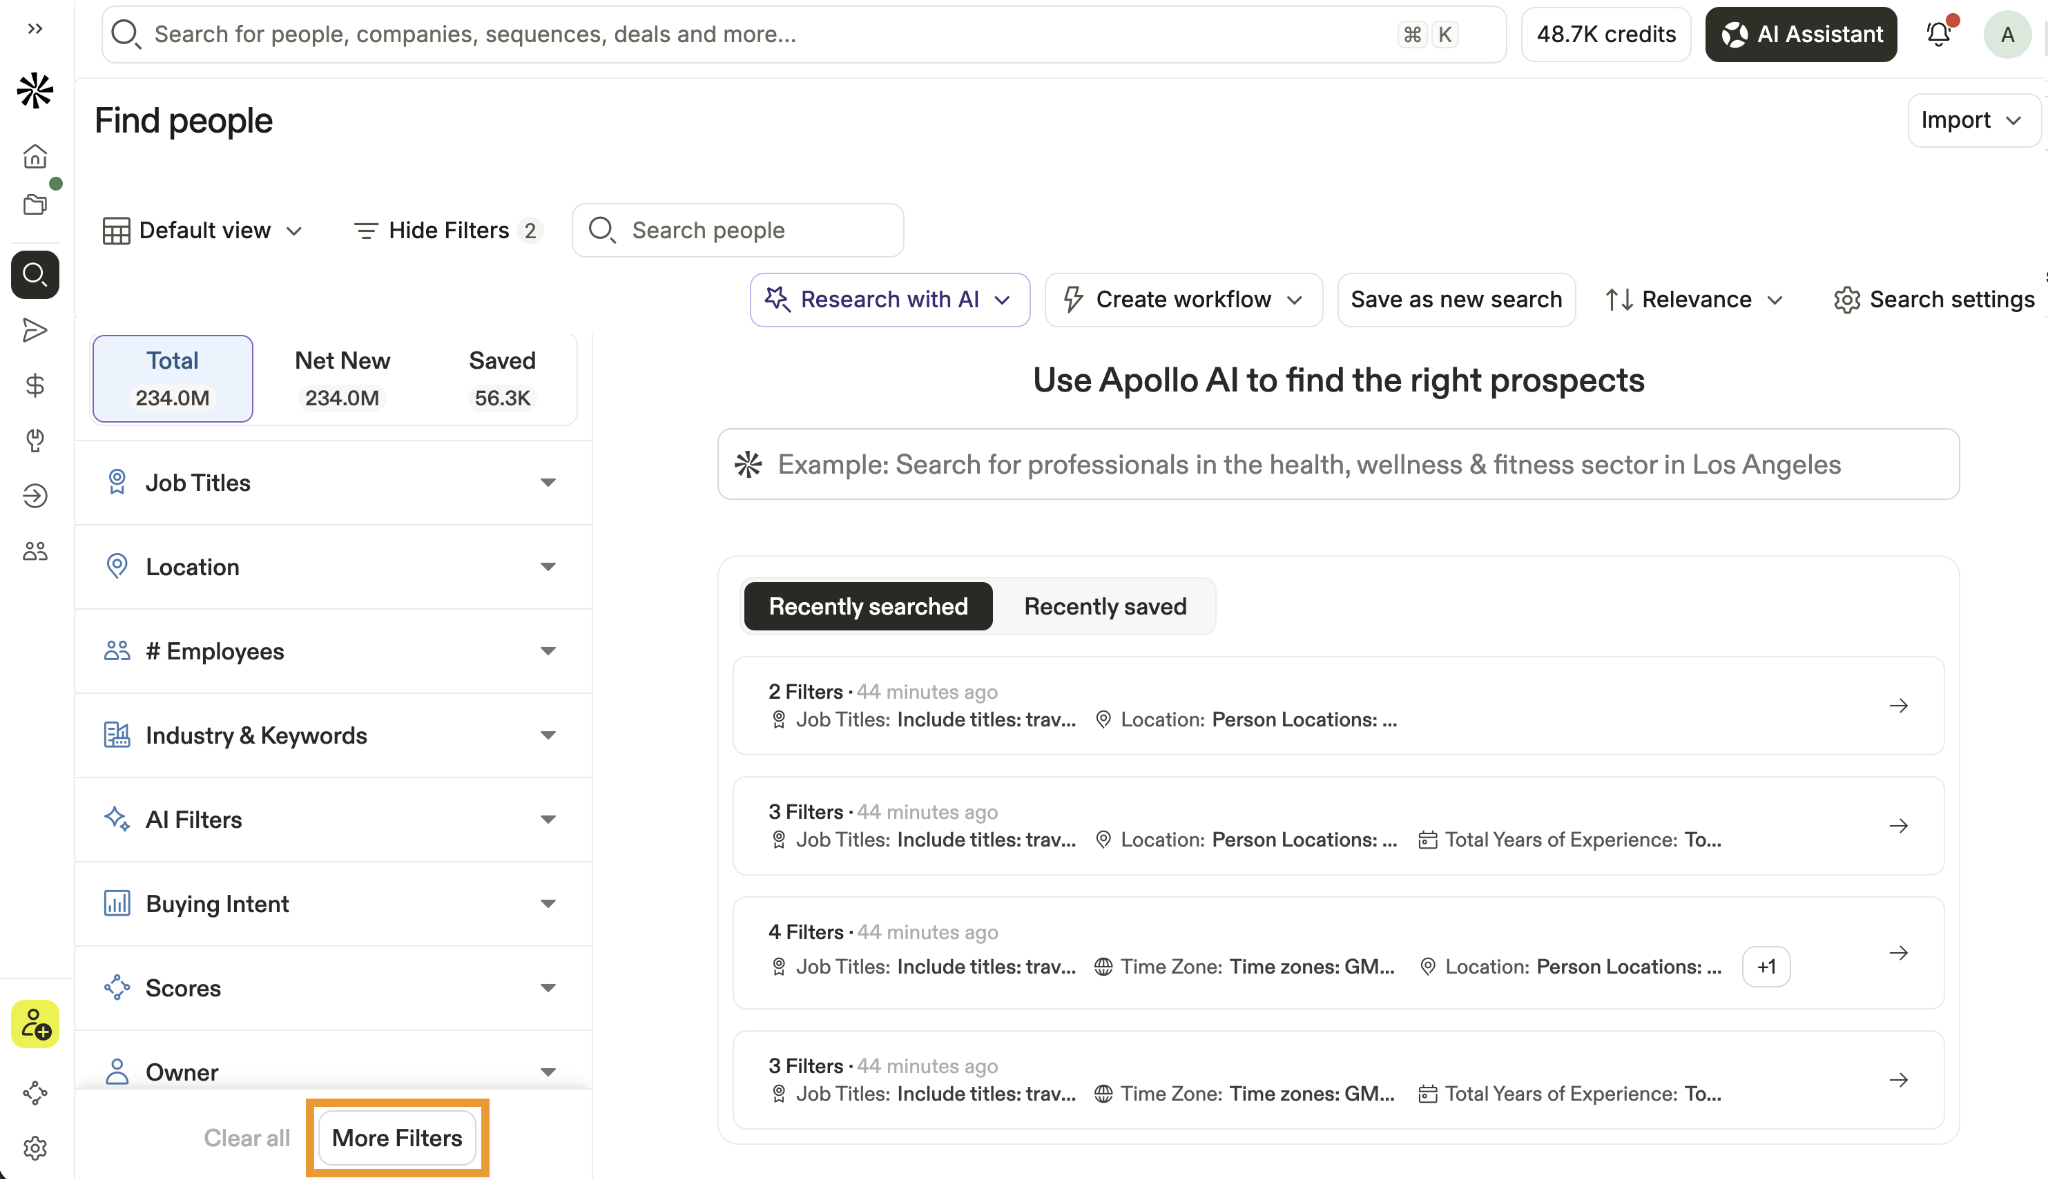Viewport: 2048px width, 1179px height.
Task: Open Research with AI dropdown
Action: coord(890,299)
